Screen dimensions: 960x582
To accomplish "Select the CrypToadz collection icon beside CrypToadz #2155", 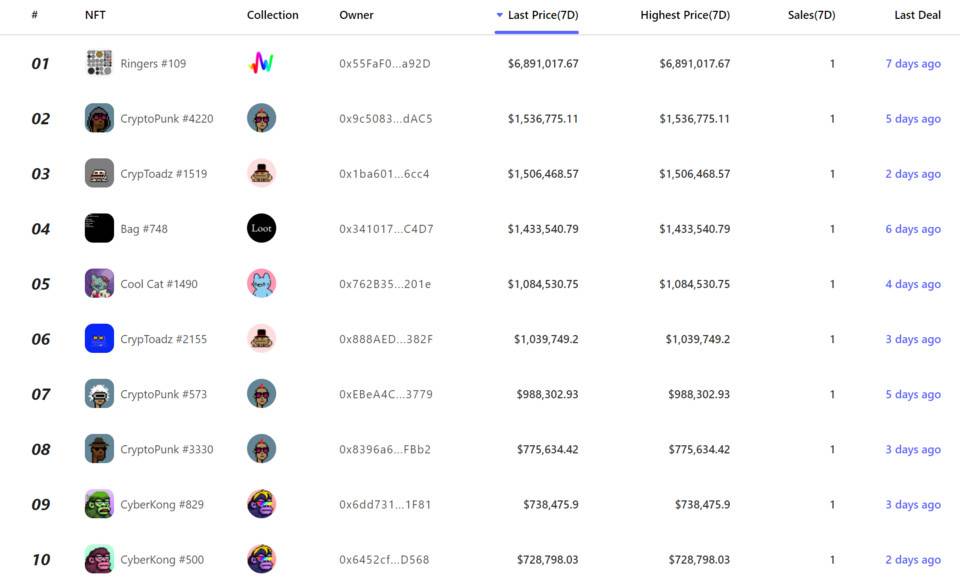I will pos(261,338).
